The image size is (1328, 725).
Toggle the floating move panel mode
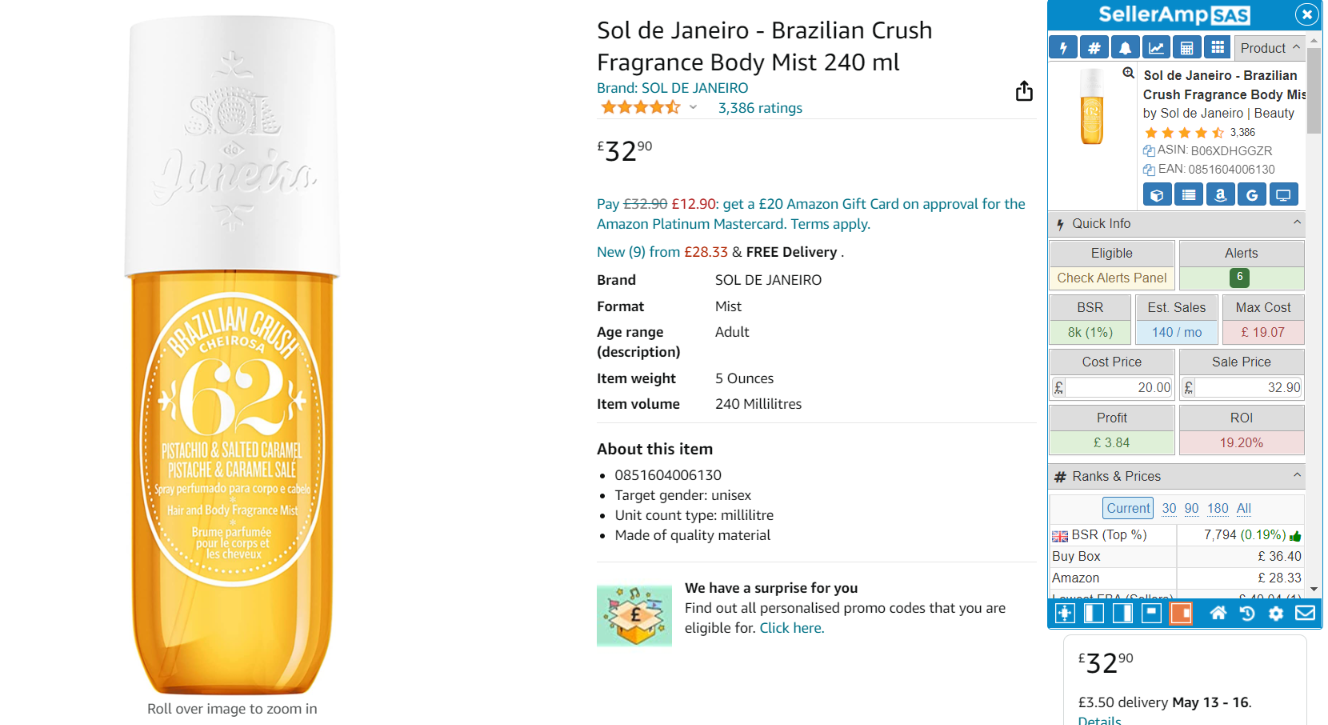(x=1065, y=613)
